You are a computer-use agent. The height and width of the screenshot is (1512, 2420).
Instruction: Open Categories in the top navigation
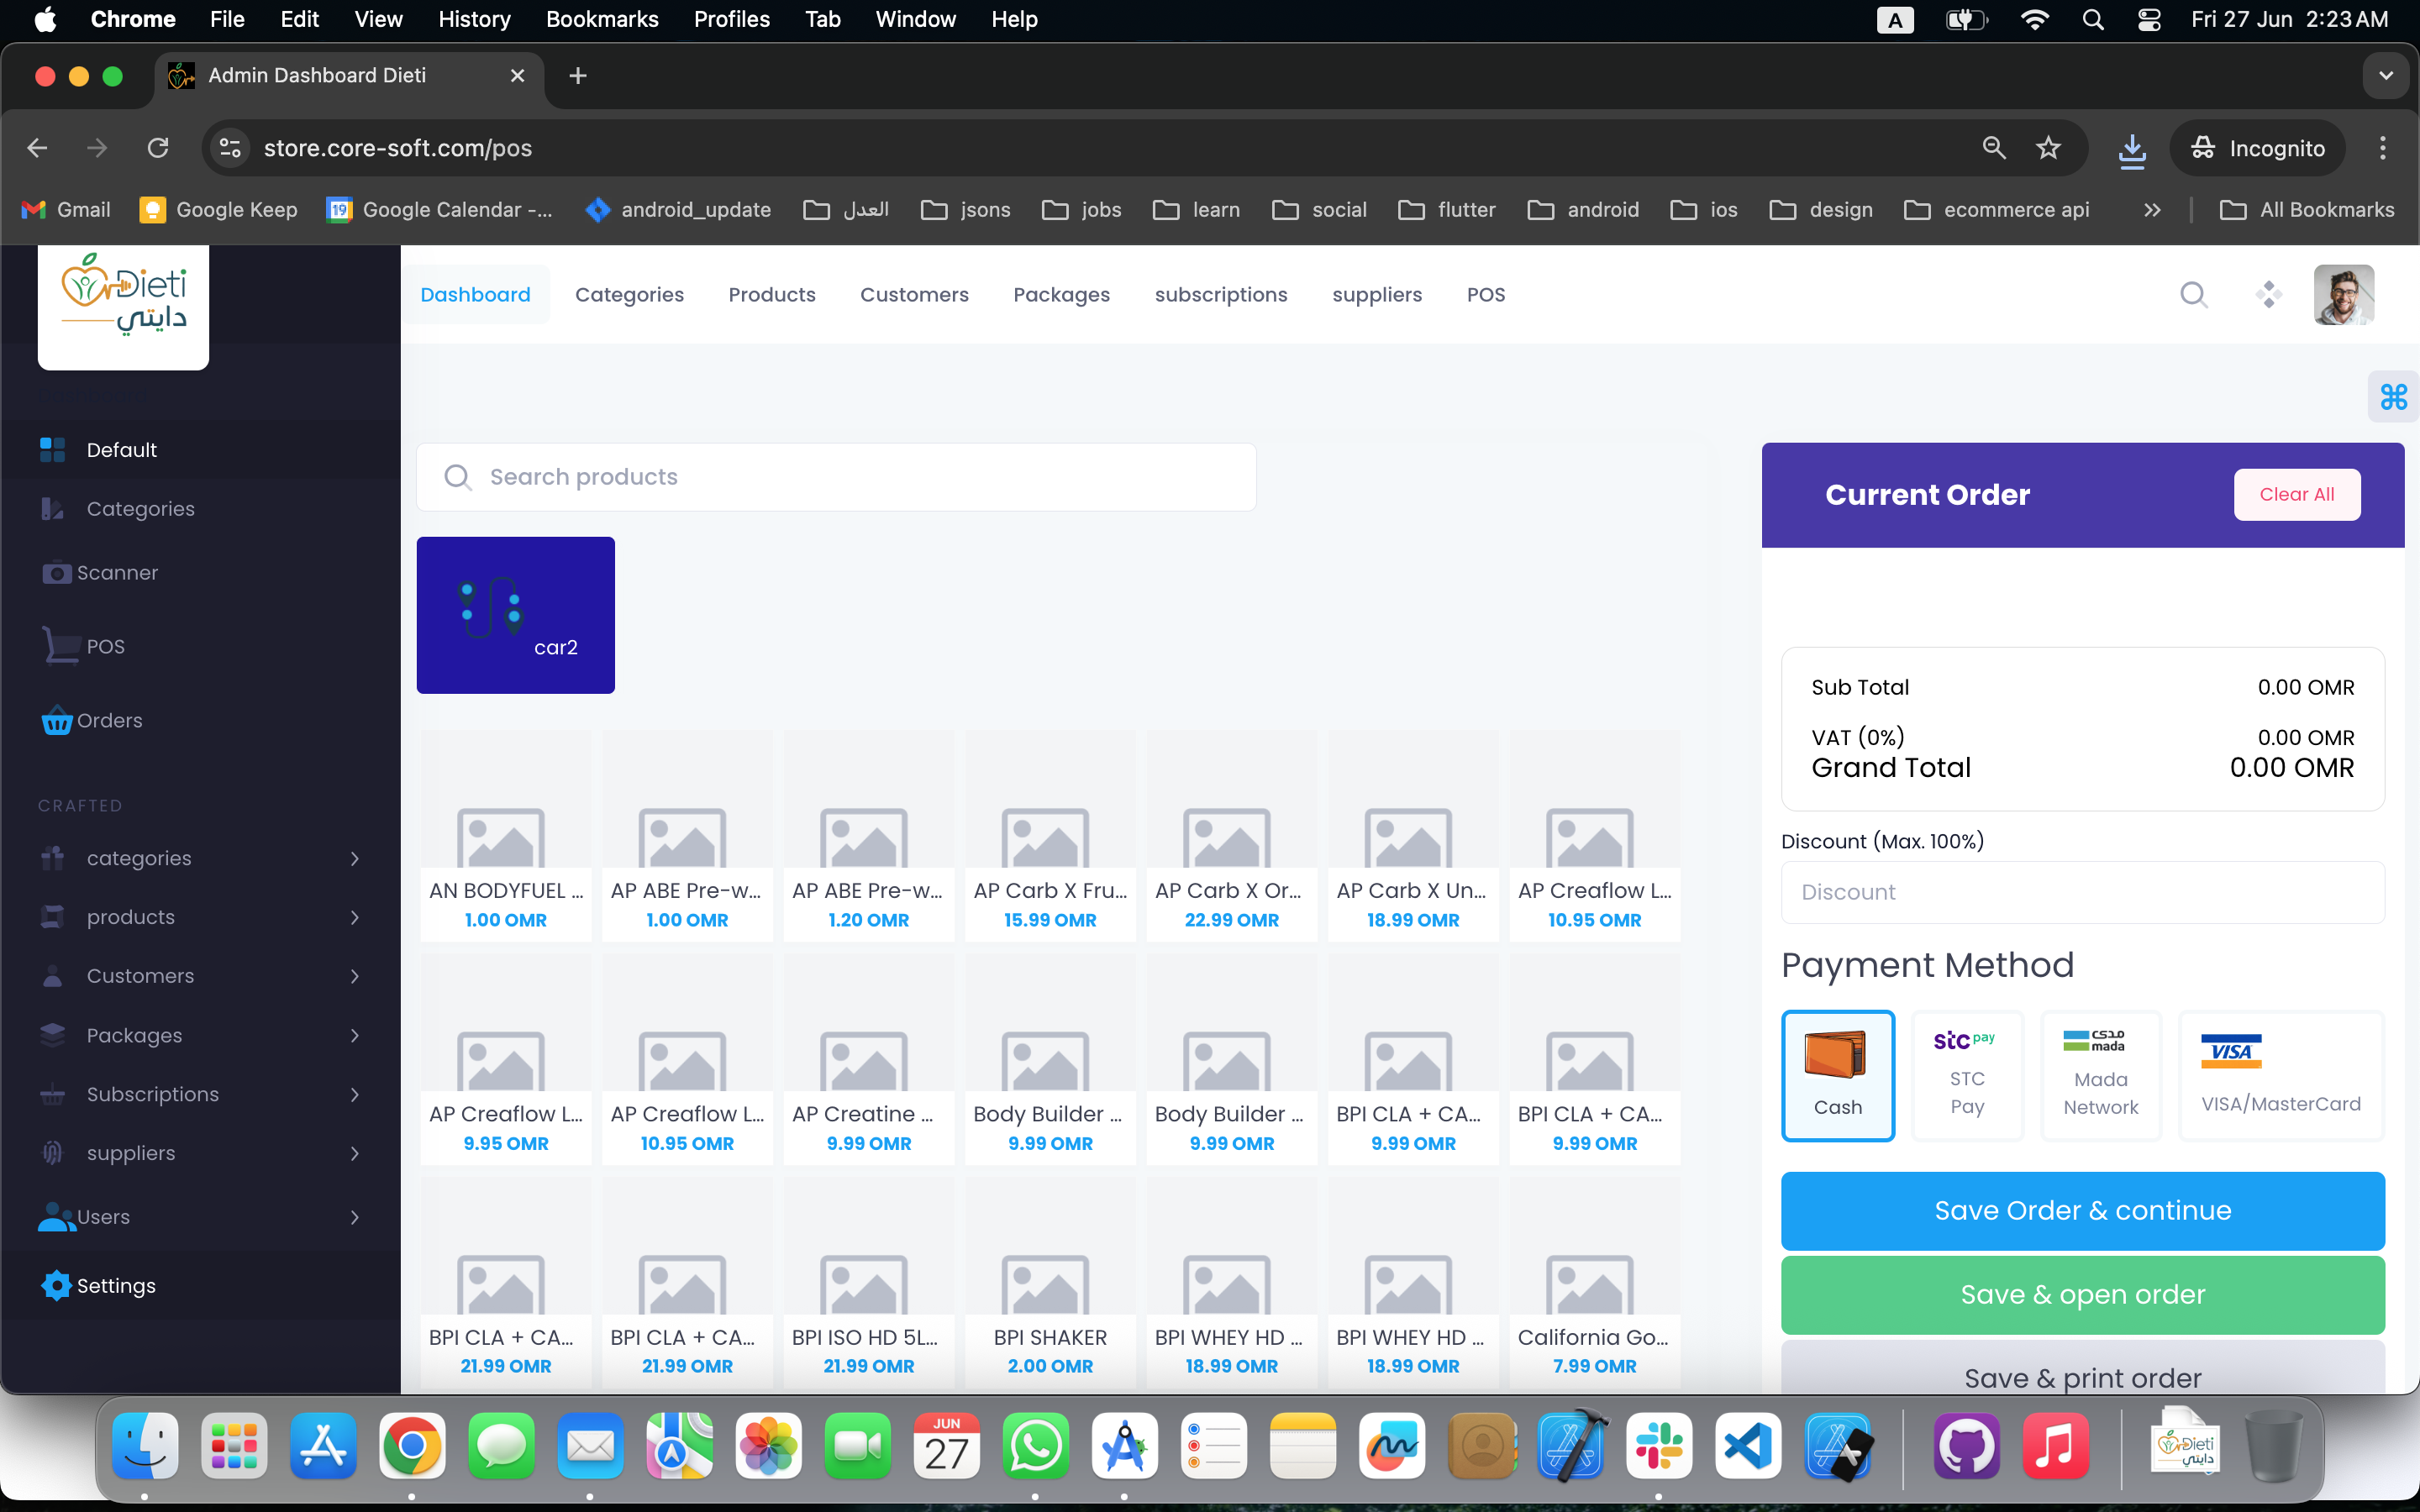pos(629,295)
